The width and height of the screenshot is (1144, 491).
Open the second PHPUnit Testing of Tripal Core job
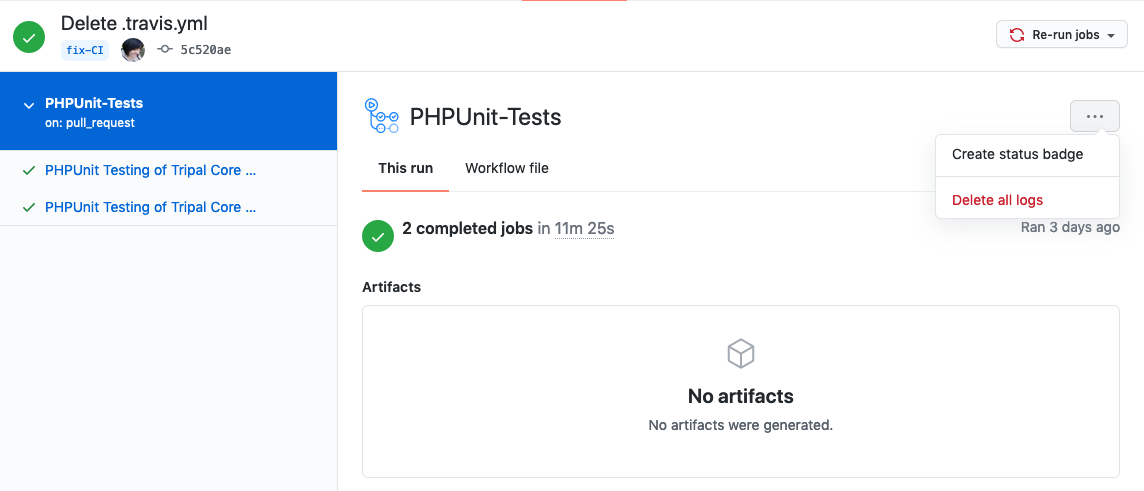pos(150,207)
